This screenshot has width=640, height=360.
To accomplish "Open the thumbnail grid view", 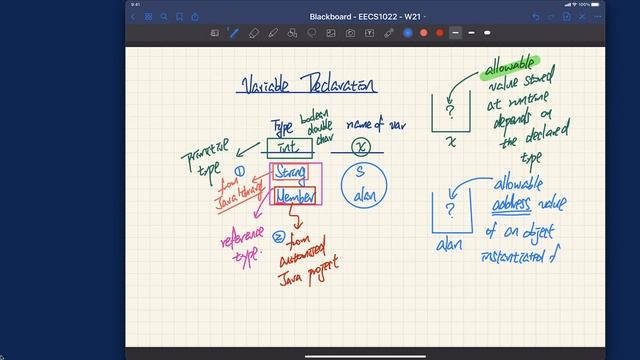I will click(x=148, y=17).
